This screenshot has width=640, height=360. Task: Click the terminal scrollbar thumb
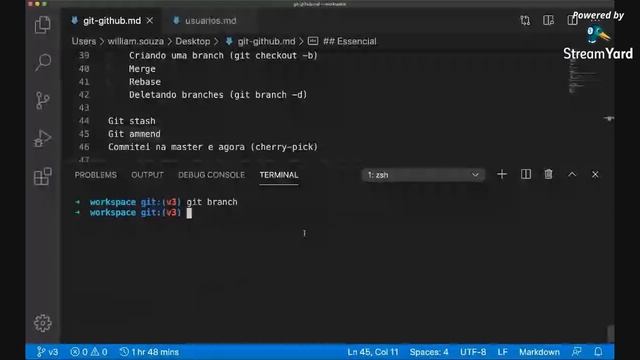[x=610, y=333]
